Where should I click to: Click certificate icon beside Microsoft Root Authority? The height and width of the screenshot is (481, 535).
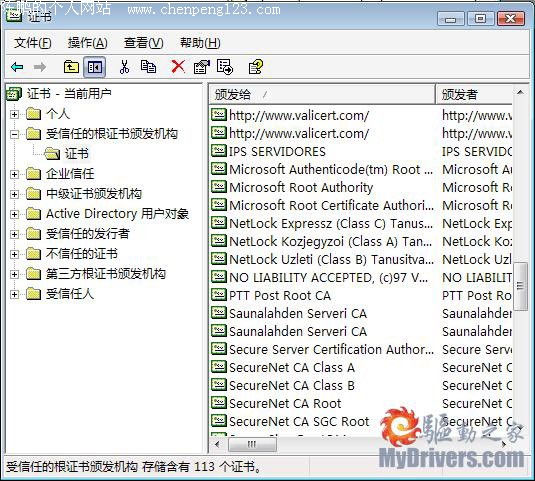click(x=218, y=187)
